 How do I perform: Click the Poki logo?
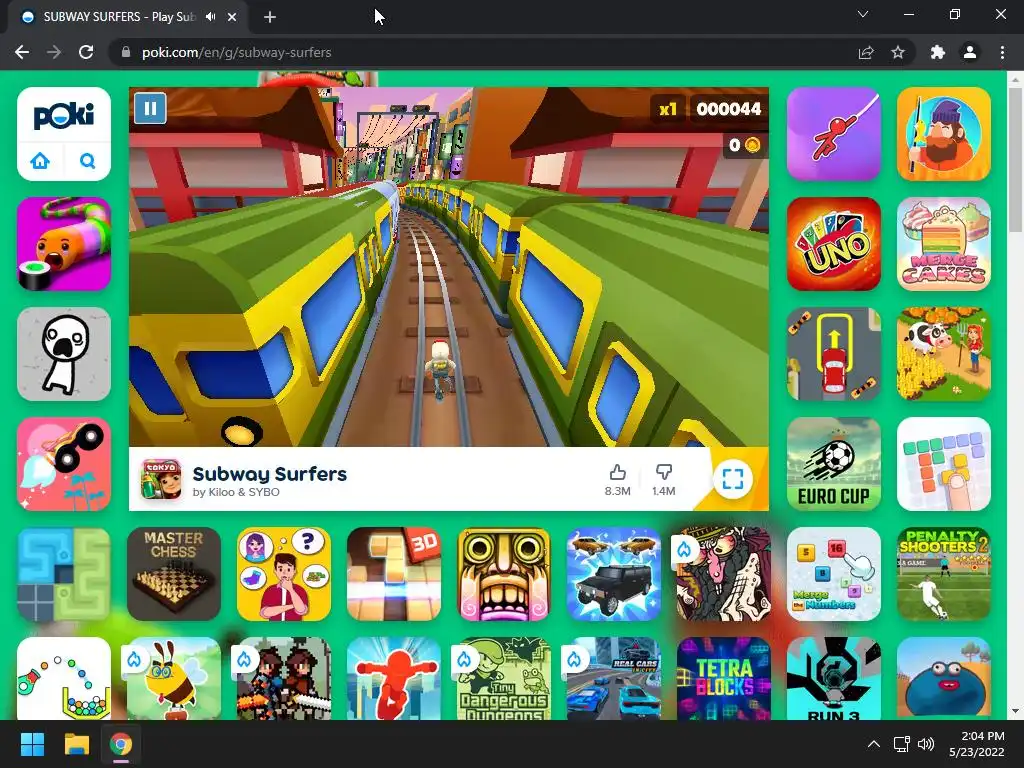(x=64, y=116)
